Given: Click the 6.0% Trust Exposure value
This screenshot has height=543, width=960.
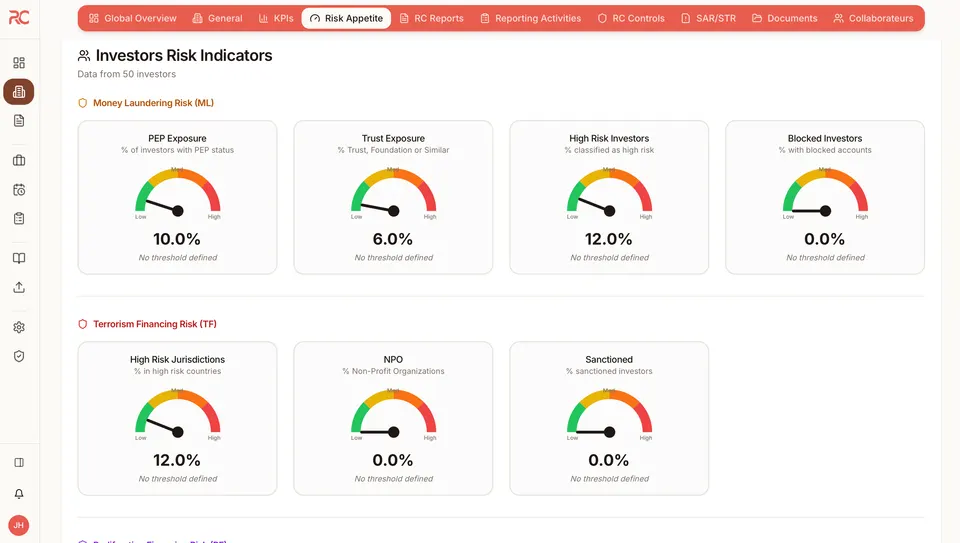Looking at the screenshot, I should coord(393,239).
